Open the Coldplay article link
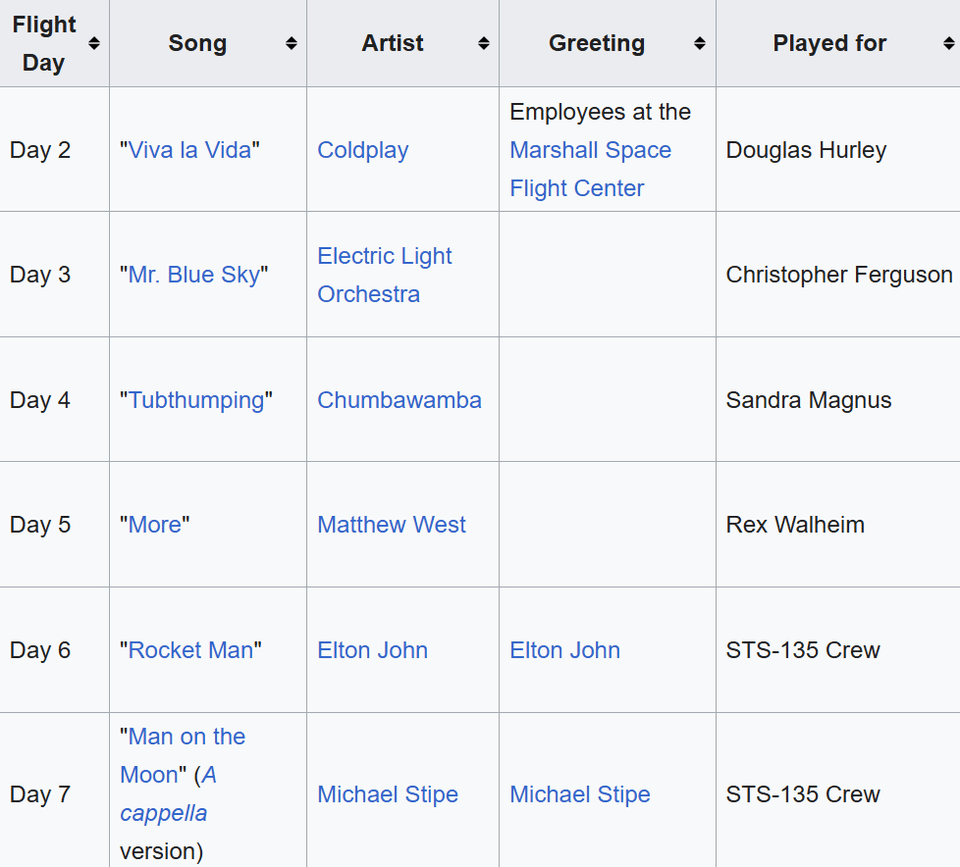The image size is (960, 867). click(363, 150)
